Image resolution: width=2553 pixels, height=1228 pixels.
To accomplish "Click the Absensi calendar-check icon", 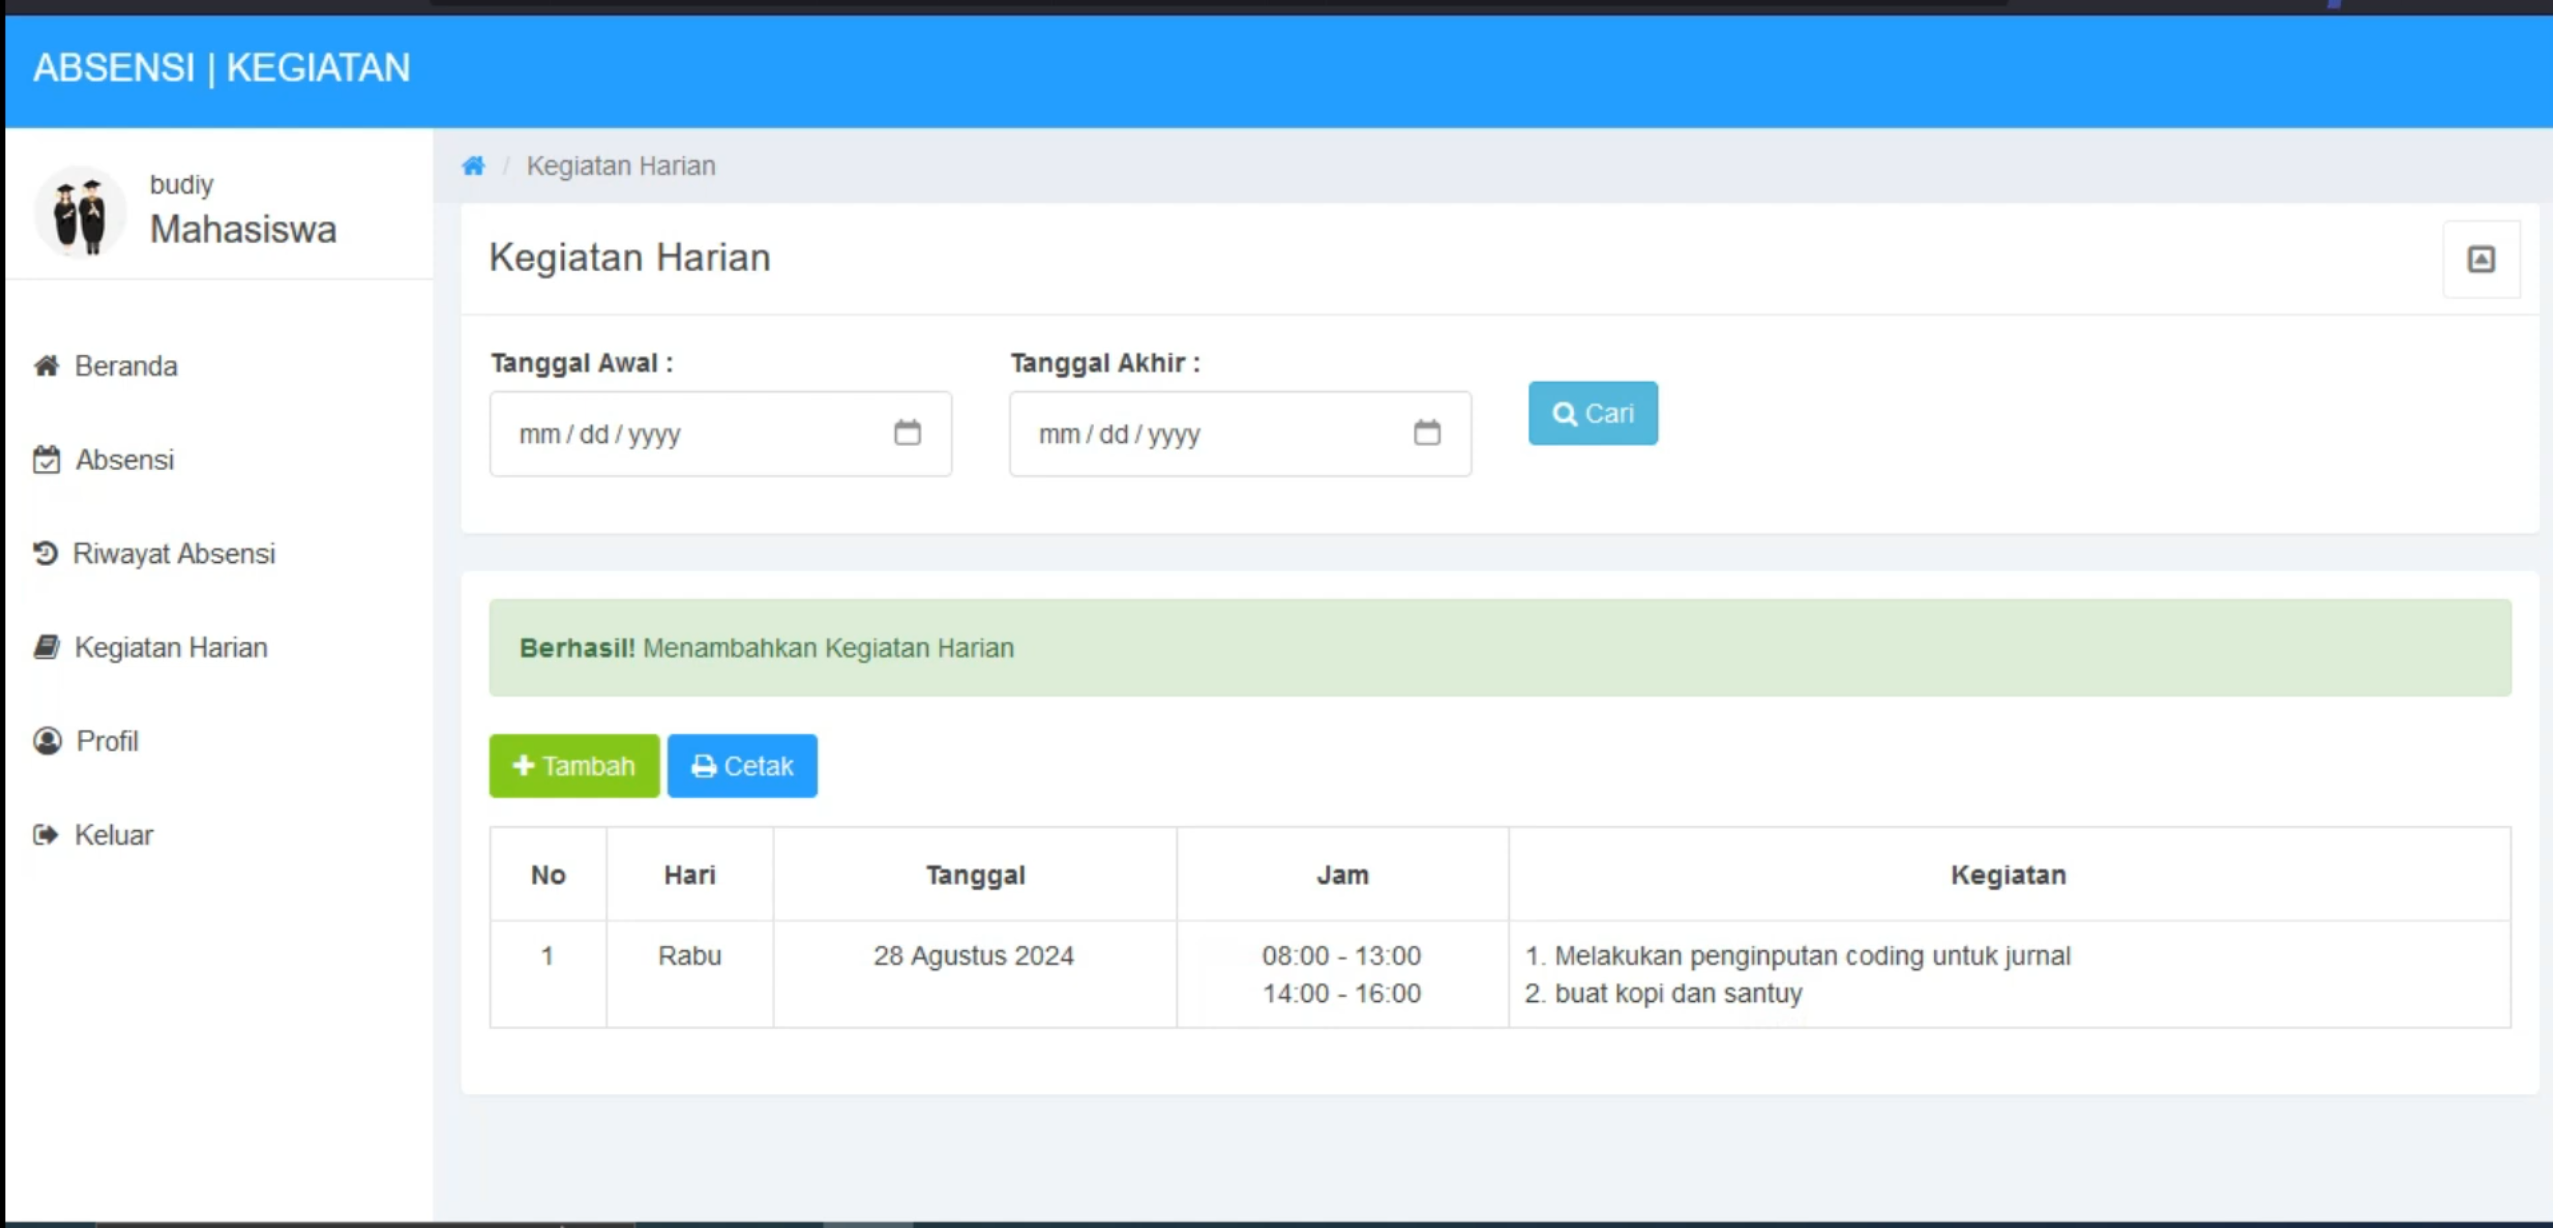I will (x=46, y=459).
